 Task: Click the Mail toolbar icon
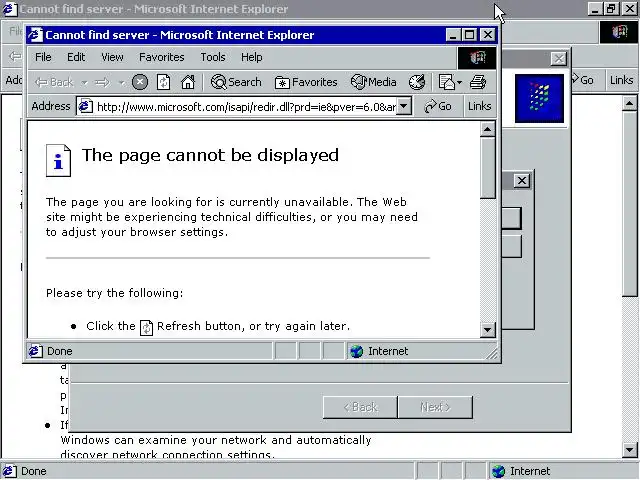point(447,82)
